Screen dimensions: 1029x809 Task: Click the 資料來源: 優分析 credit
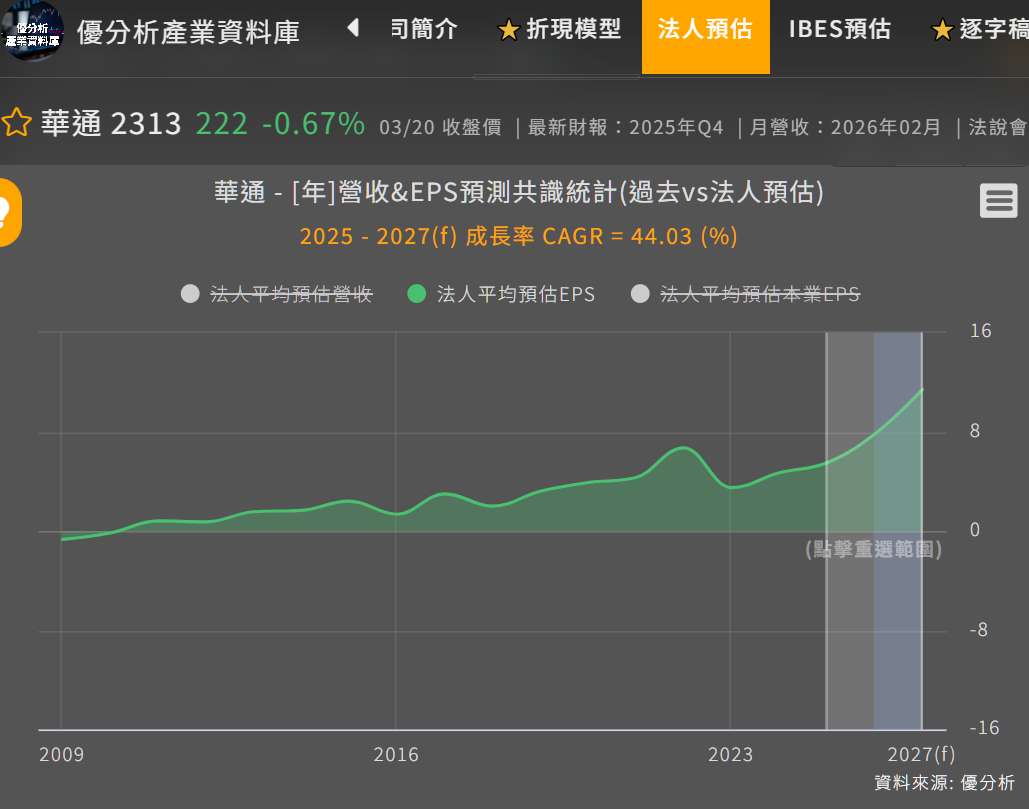[944, 783]
